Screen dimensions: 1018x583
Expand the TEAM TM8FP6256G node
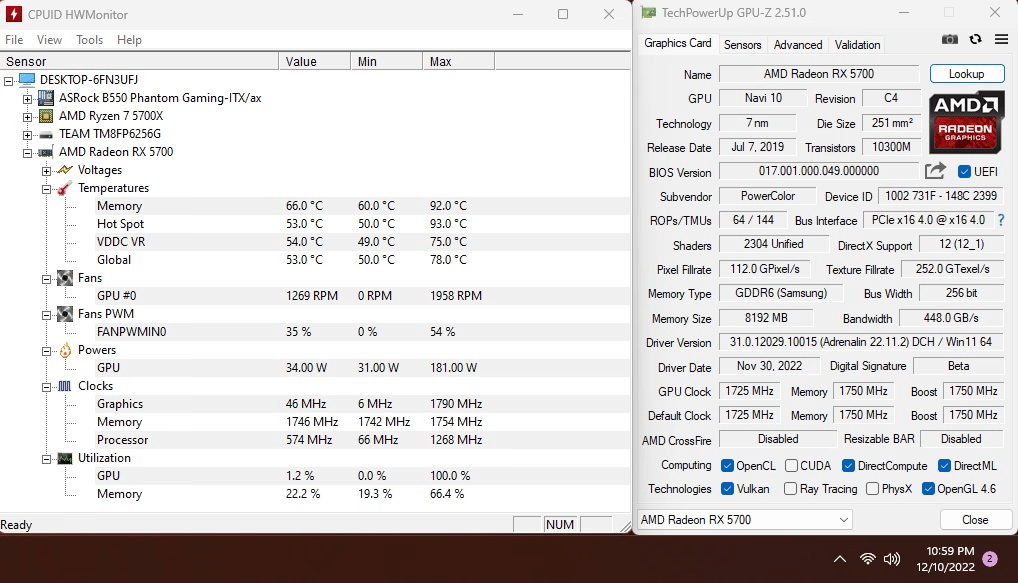tap(27, 135)
